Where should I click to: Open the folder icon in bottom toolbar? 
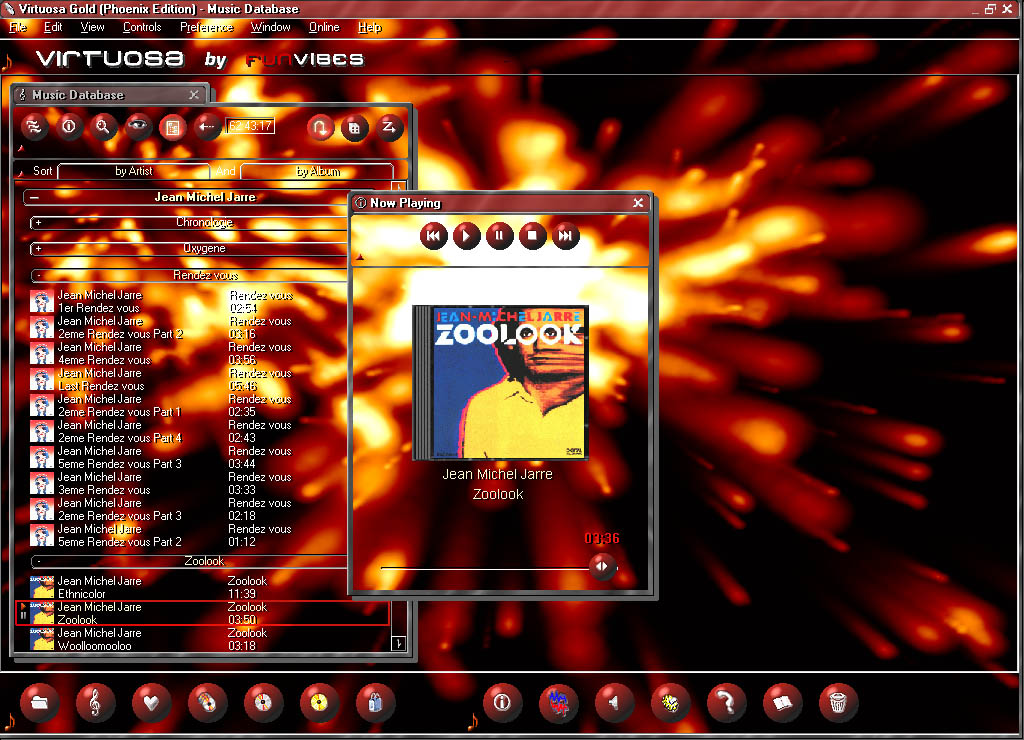pos(40,702)
